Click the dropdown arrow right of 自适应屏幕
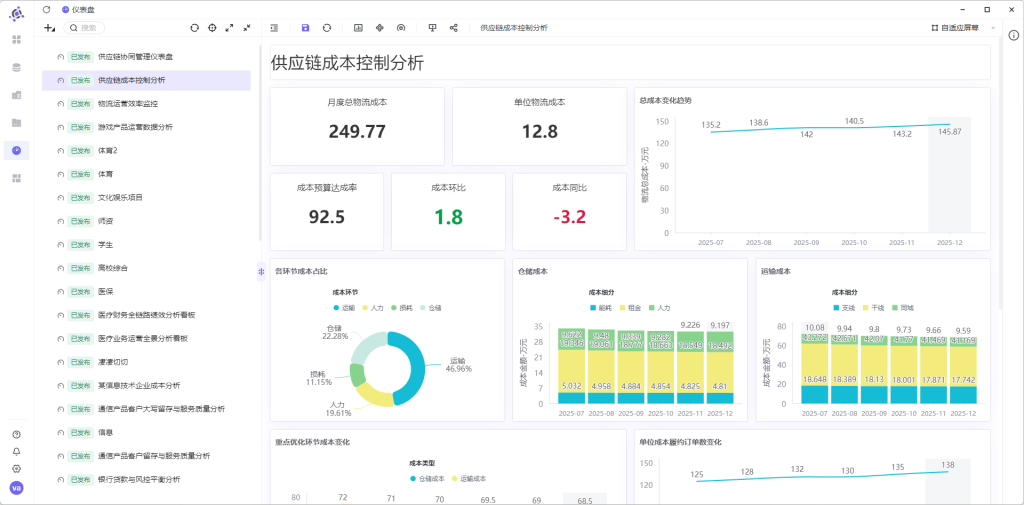The height and width of the screenshot is (505, 1024). click(x=993, y=28)
